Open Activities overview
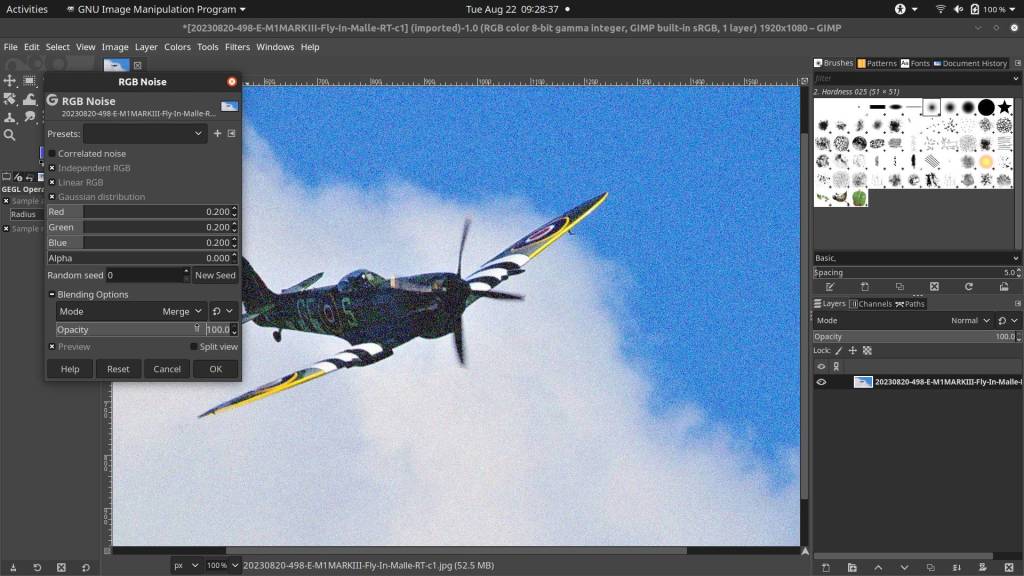 click(27, 9)
